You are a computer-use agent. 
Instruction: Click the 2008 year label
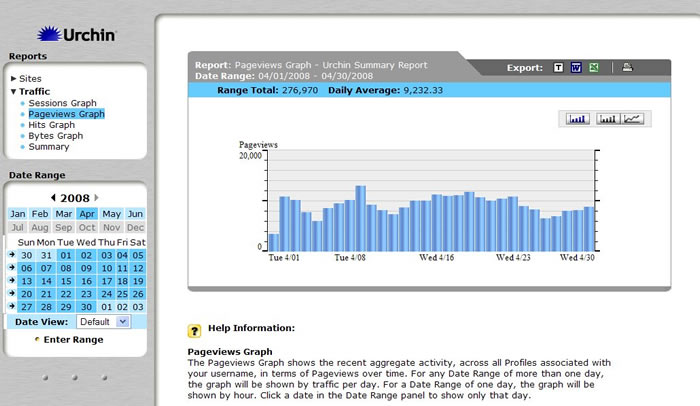click(x=75, y=198)
